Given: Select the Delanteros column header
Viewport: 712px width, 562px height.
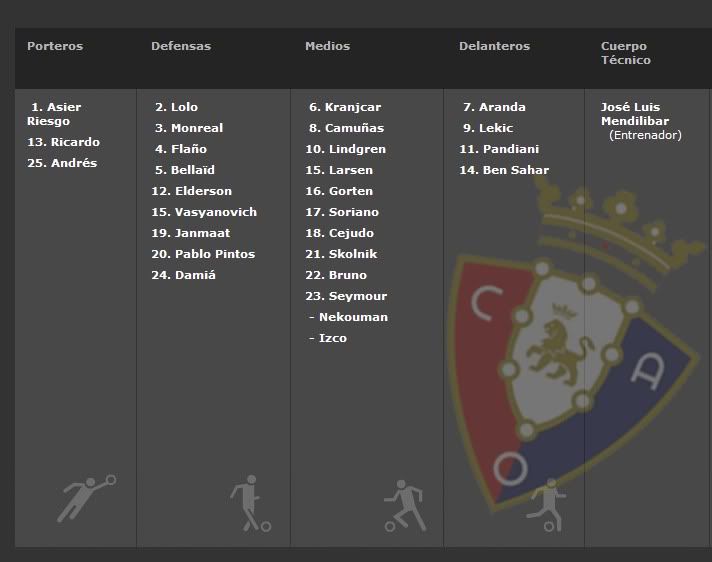Looking at the screenshot, I should 494,46.
